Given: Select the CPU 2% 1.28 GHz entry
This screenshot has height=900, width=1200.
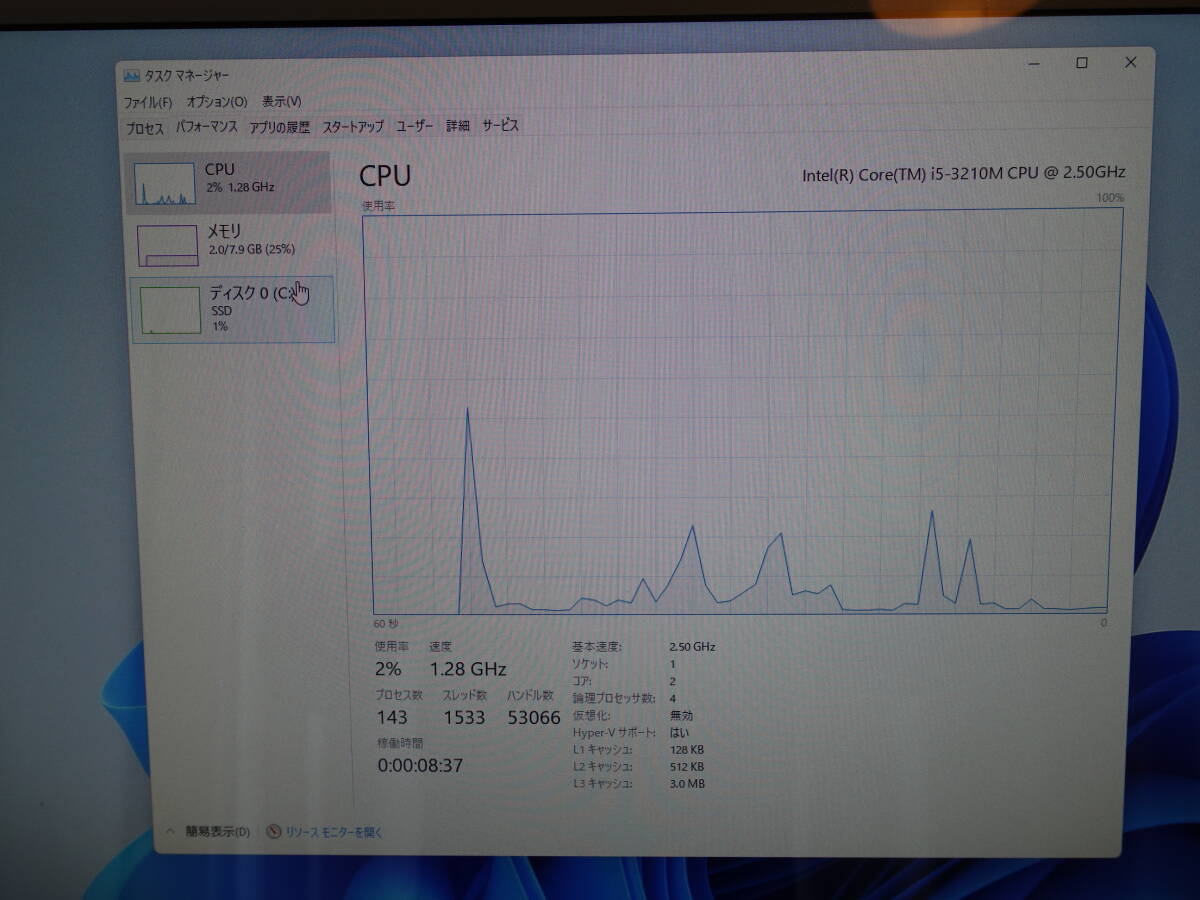Looking at the screenshot, I should [228, 182].
